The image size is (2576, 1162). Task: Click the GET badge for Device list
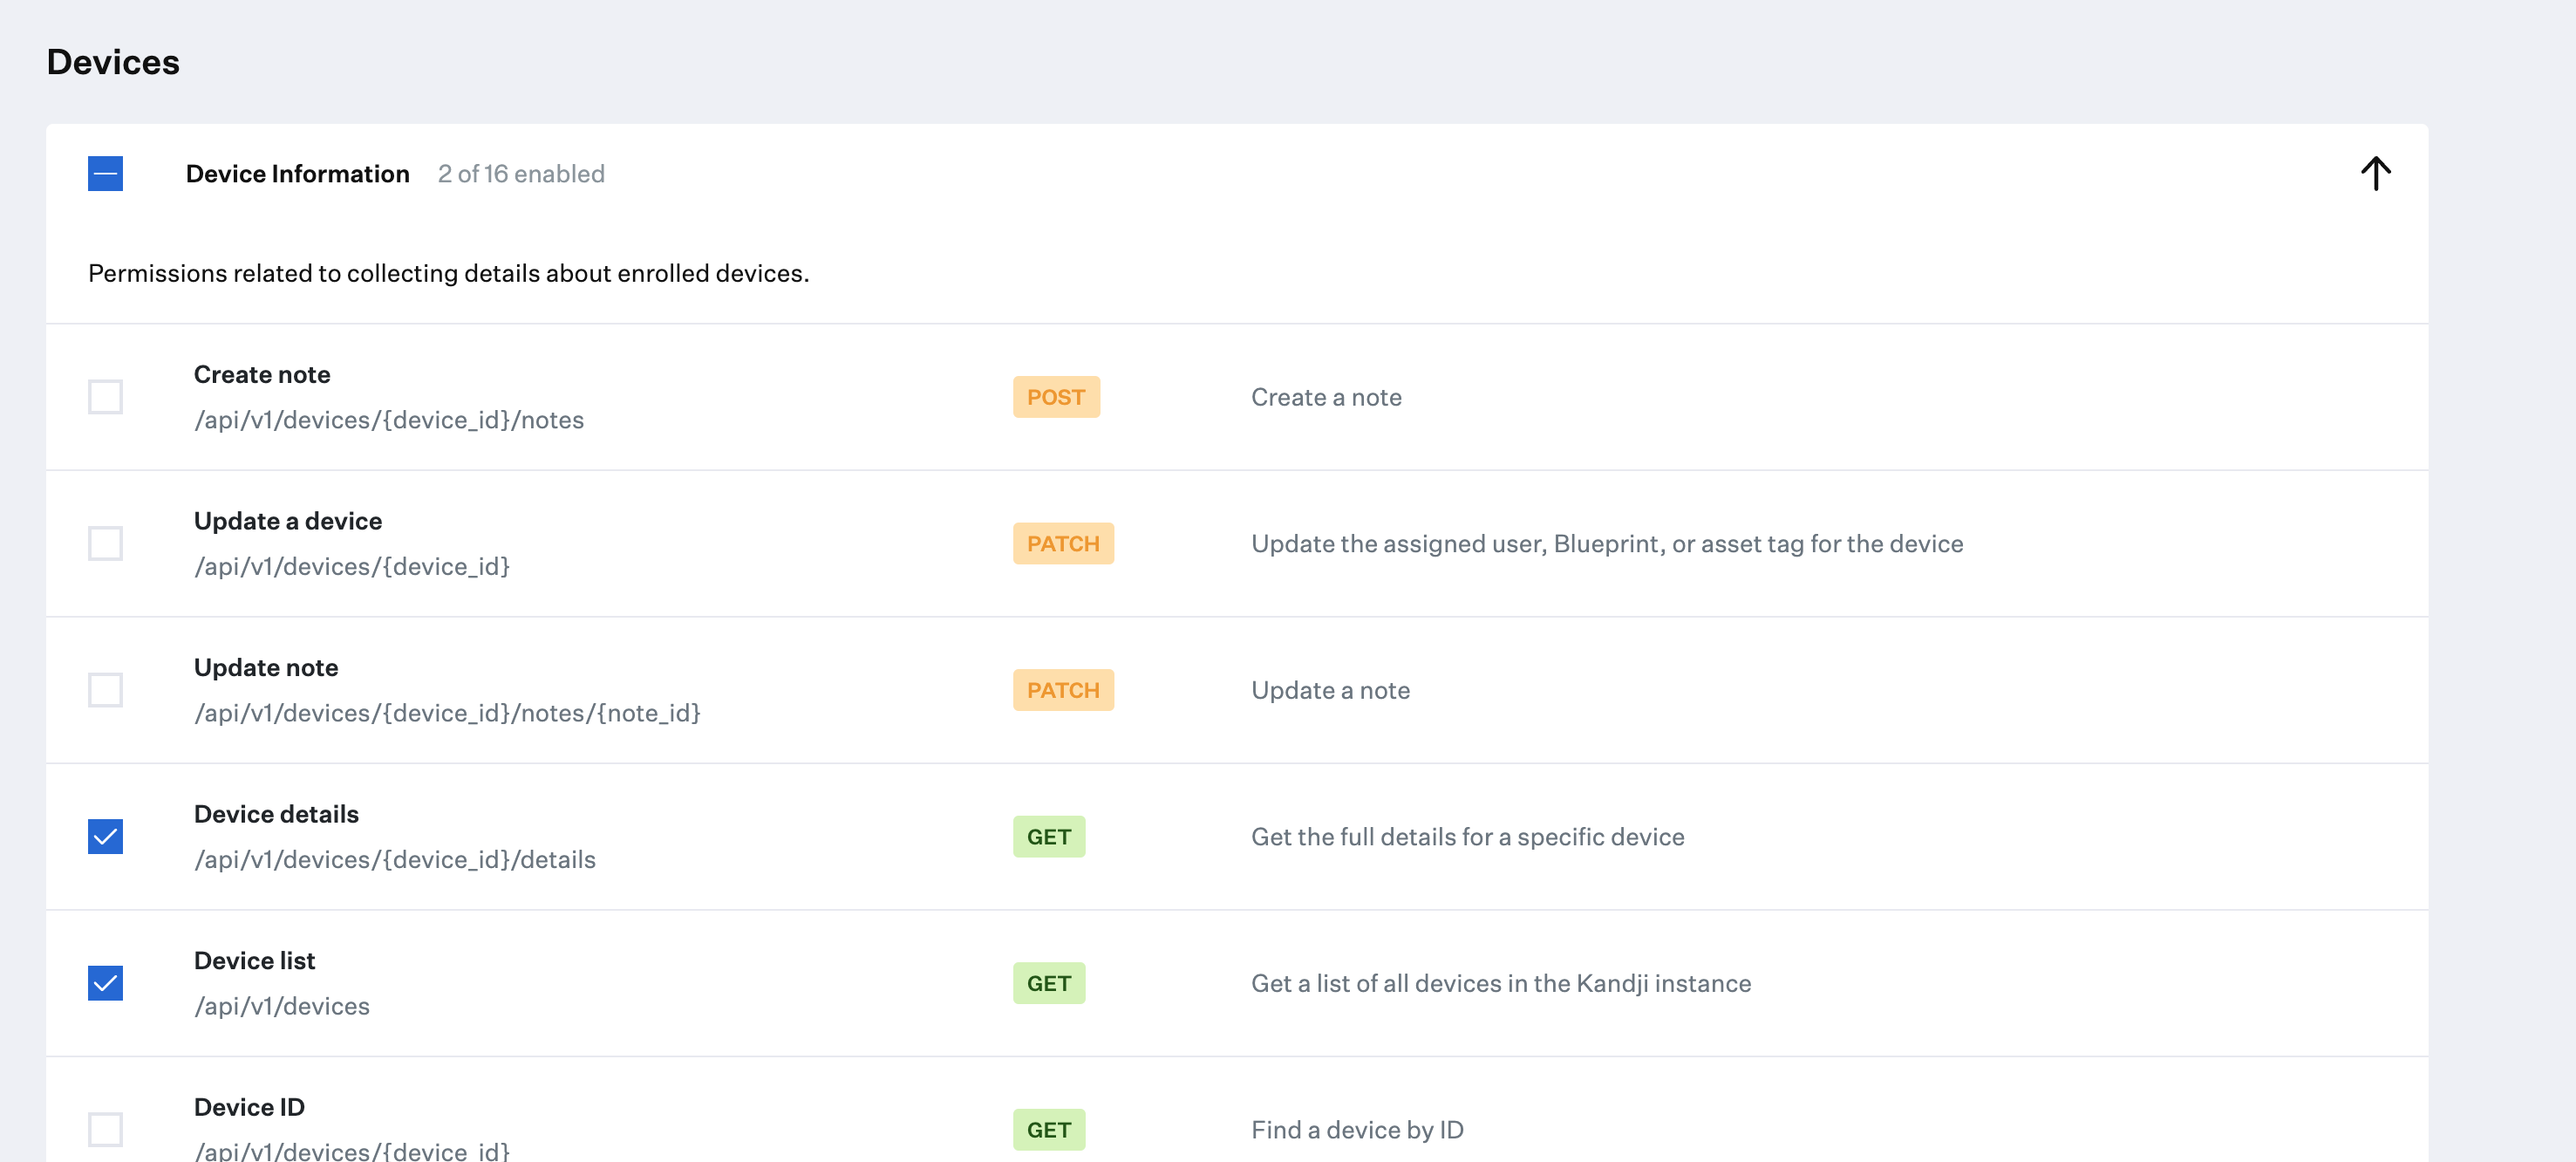[x=1049, y=983]
